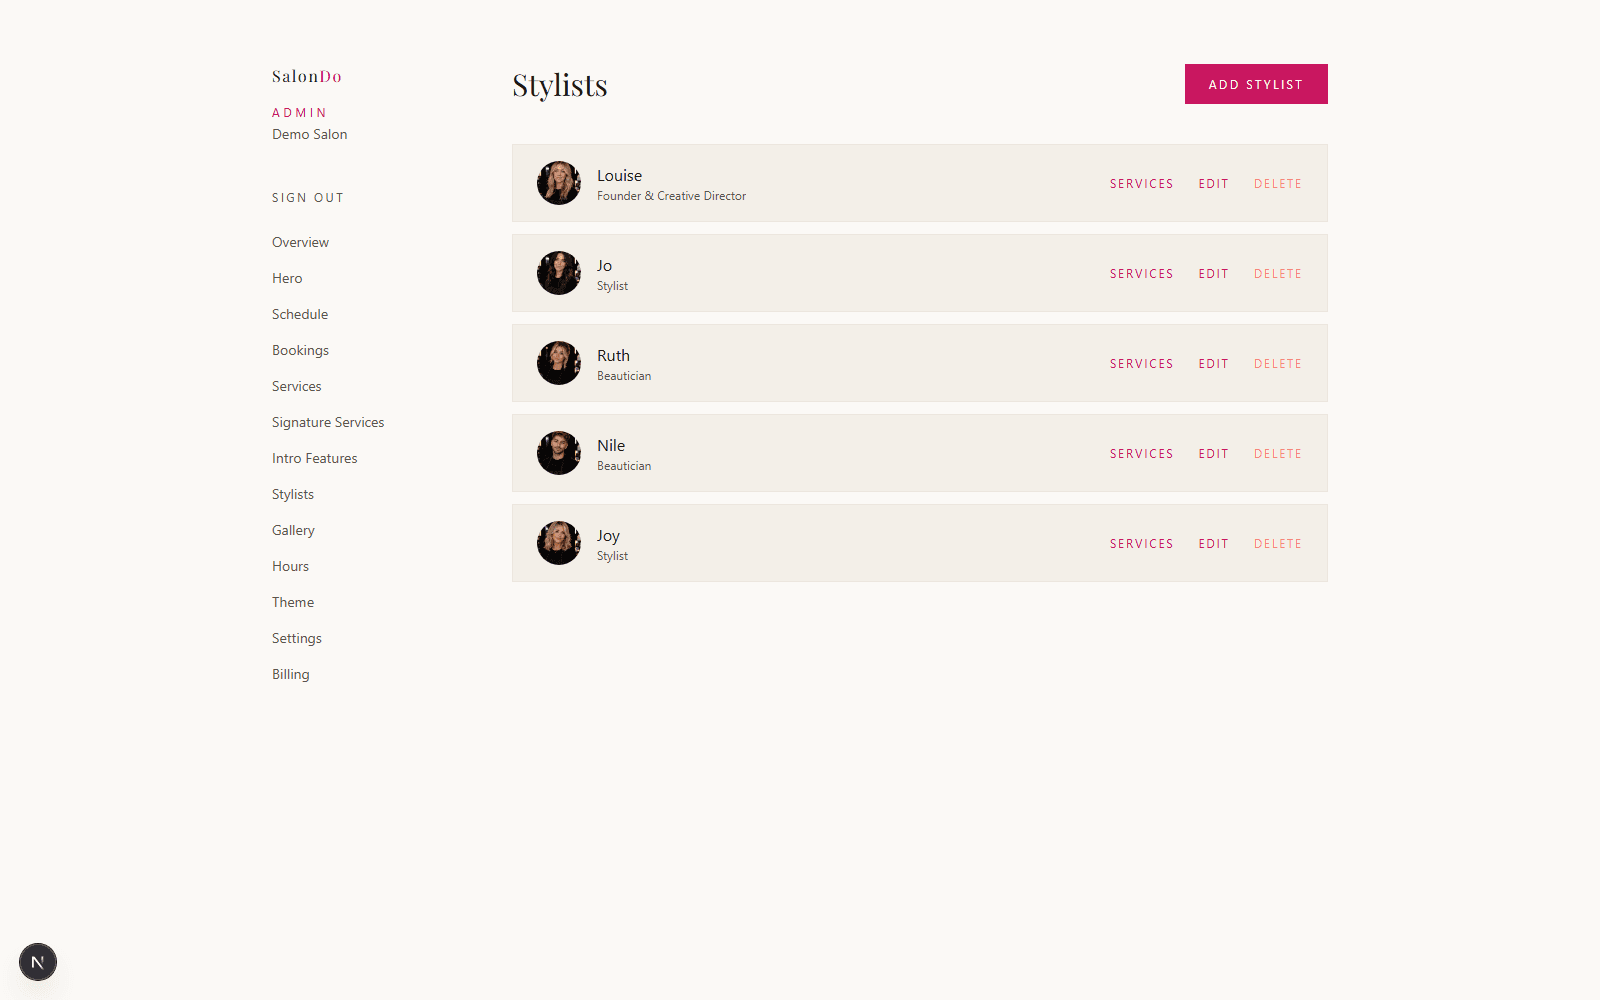This screenshot has height=1000, width=1600.
Task: Click the name Jo
Action: [605, 265]
